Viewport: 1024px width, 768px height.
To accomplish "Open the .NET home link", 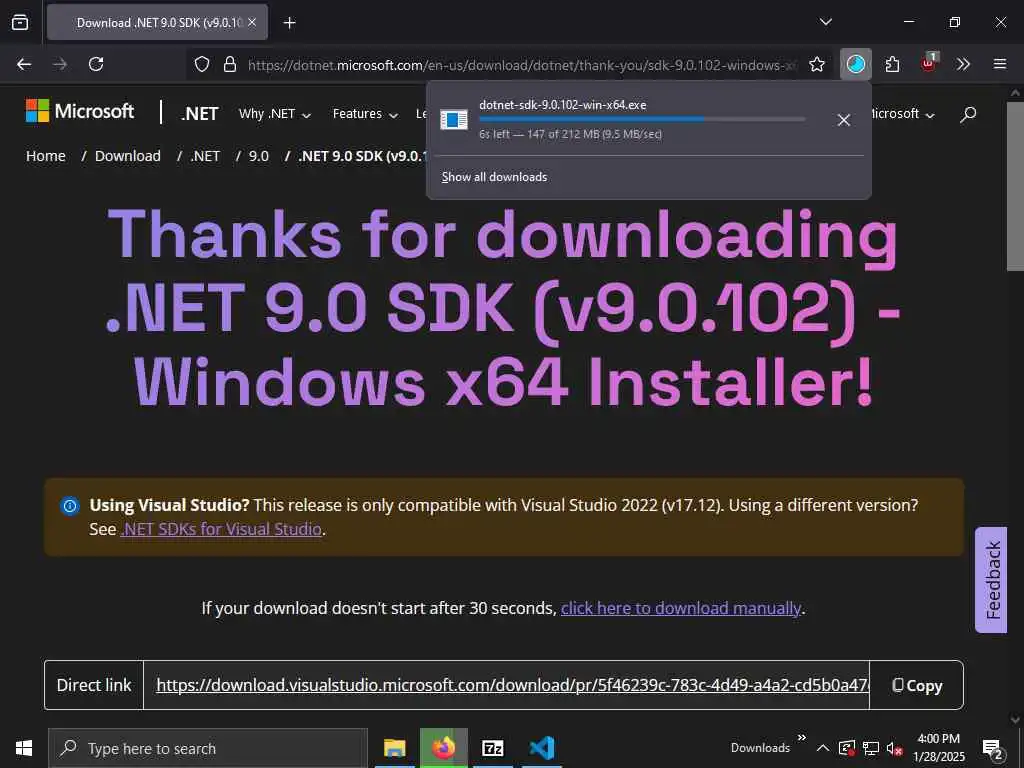I will click(x=200, y=114).
